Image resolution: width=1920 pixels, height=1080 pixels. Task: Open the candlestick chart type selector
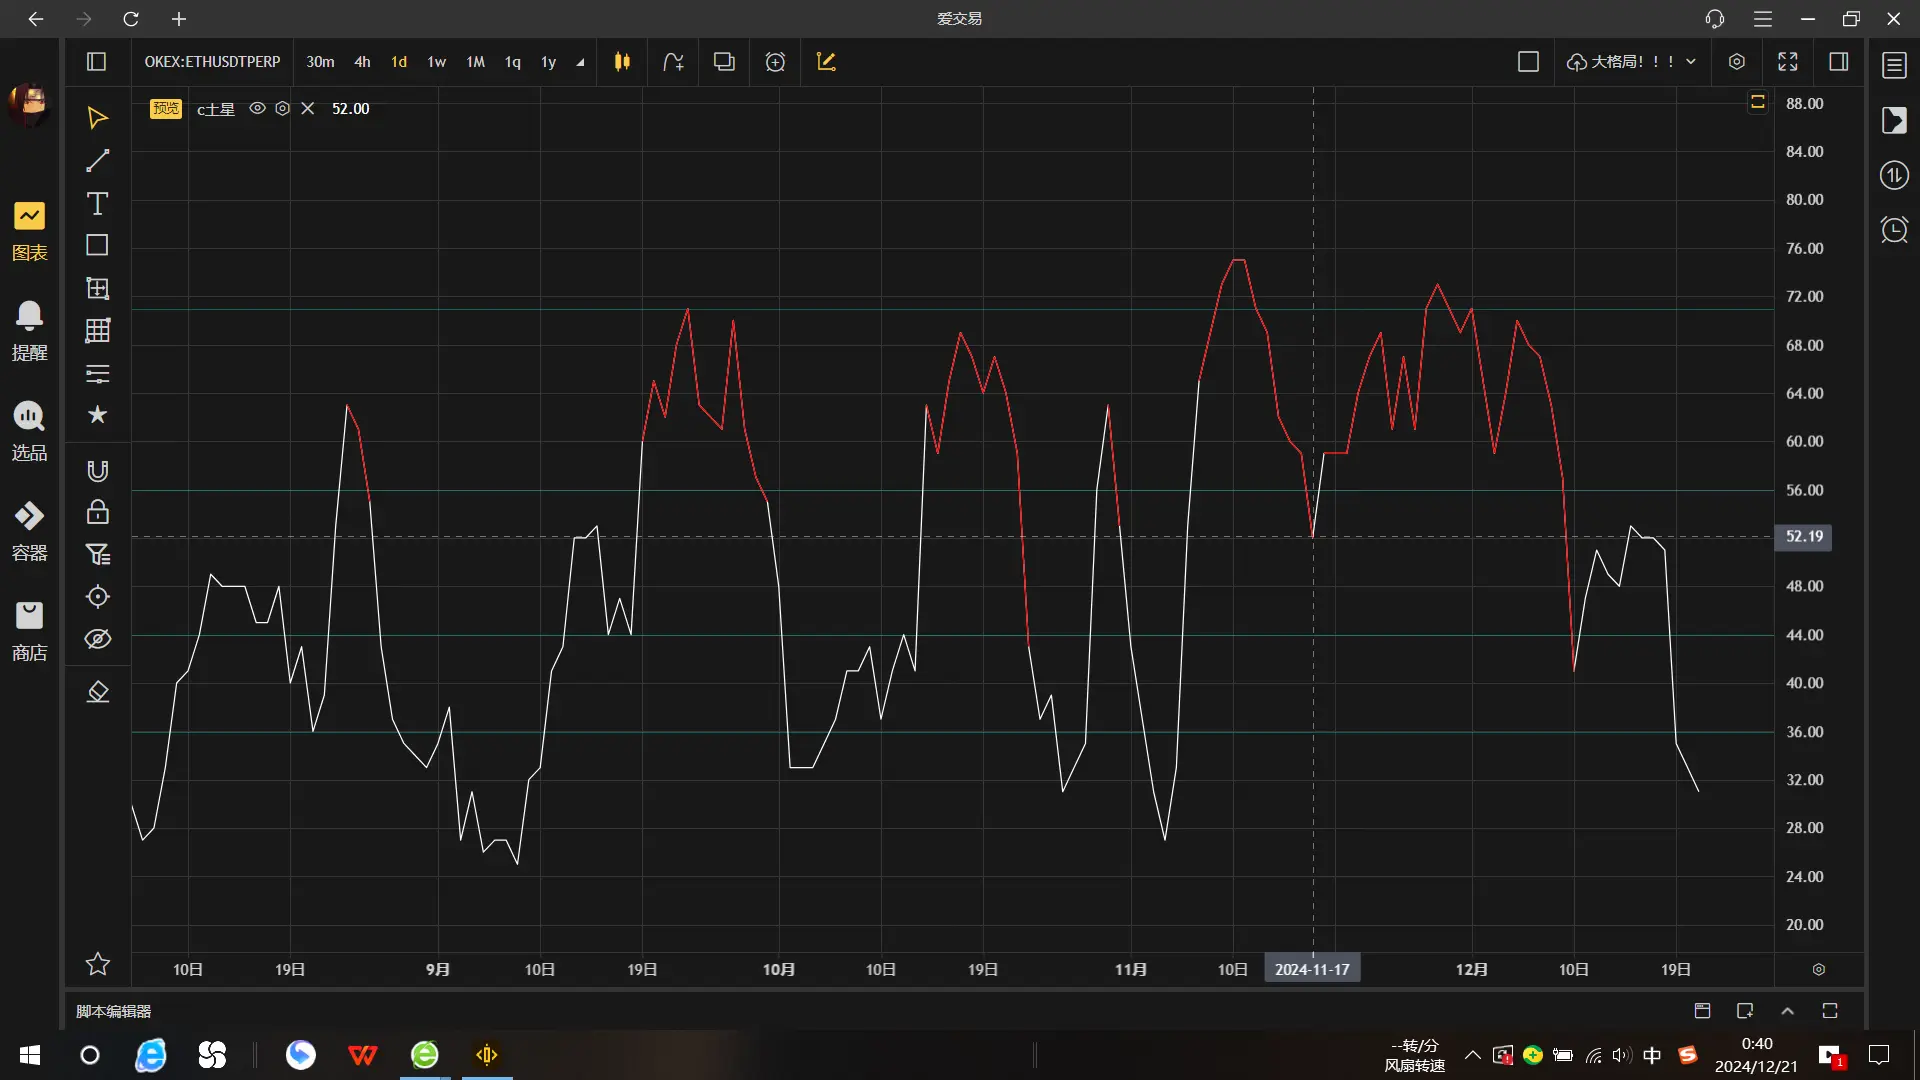(622, 62)
